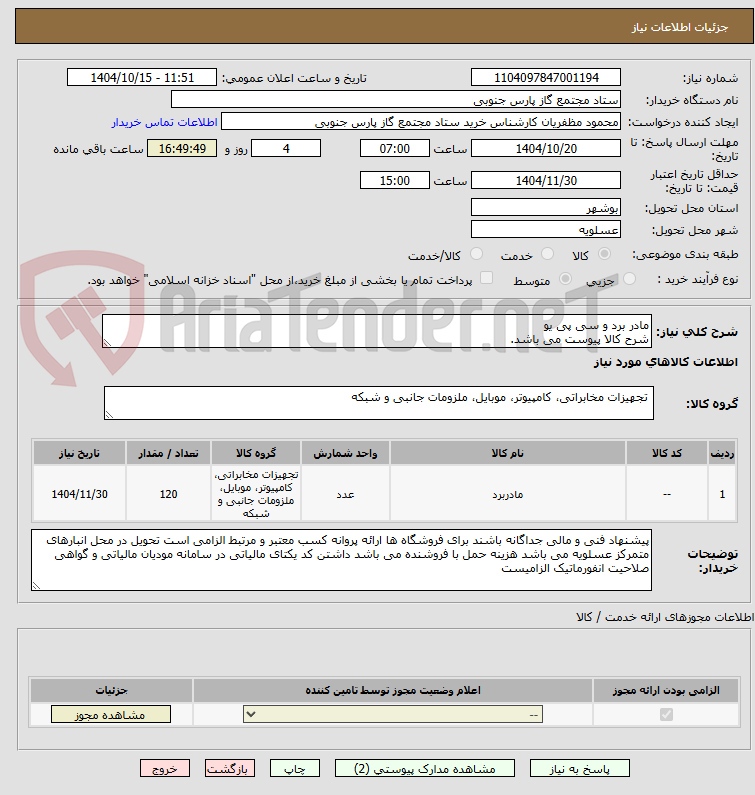Click the شماره نیاز number field
This screenshot has height=795, width=755.
(x=546, y=78)
